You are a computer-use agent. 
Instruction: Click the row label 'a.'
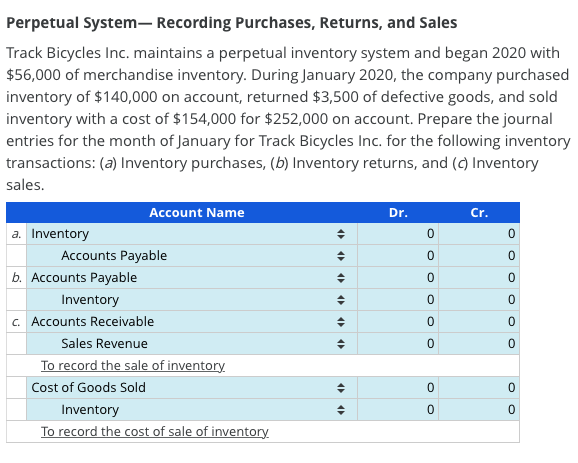click(16, 234)
